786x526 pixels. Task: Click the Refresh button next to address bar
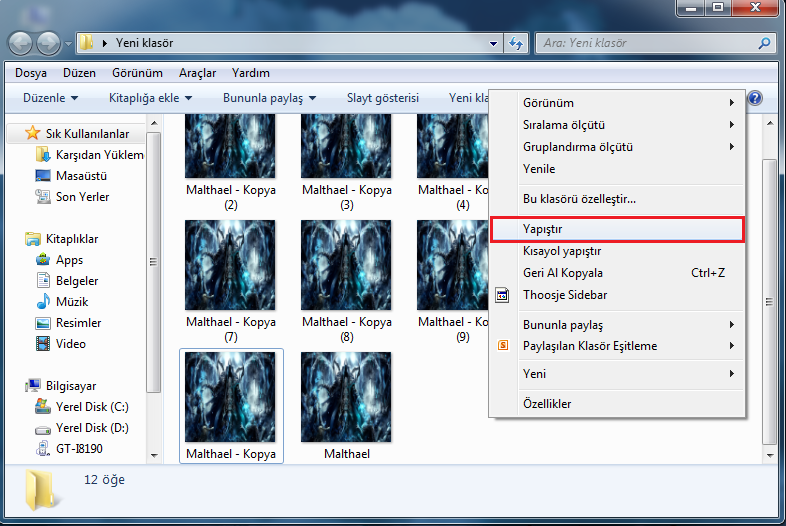[x=516, y=44]
